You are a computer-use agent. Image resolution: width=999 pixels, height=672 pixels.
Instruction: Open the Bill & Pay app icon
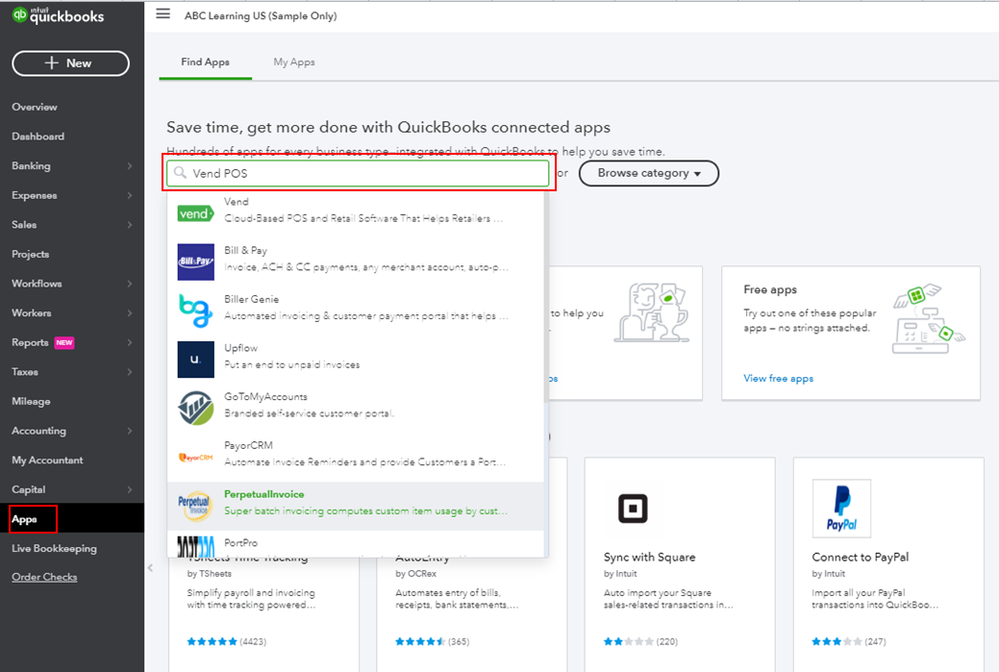tap(195, 261)
